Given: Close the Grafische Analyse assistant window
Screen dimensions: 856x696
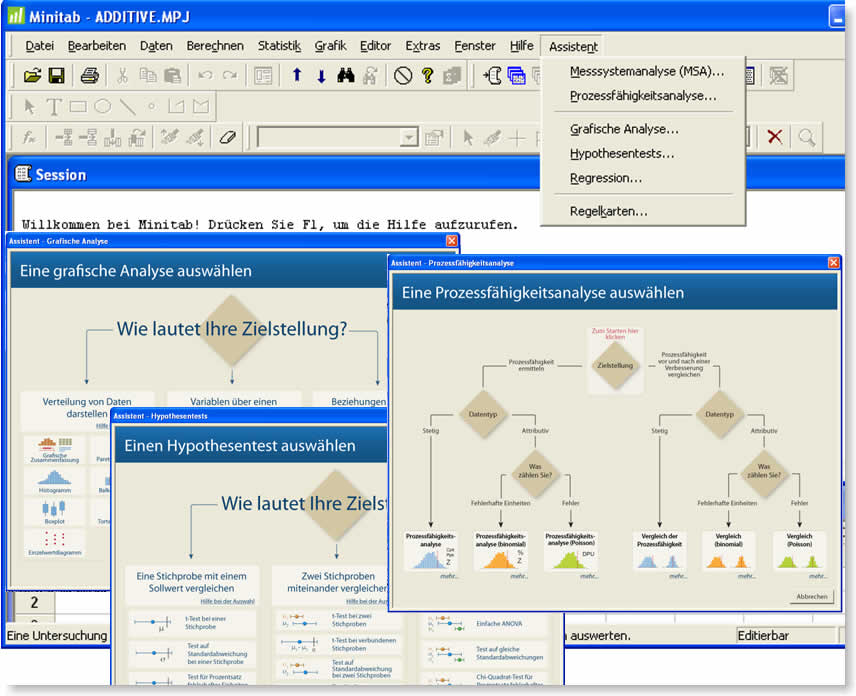Looking at the screenshot, I should (x=451, y=241).
